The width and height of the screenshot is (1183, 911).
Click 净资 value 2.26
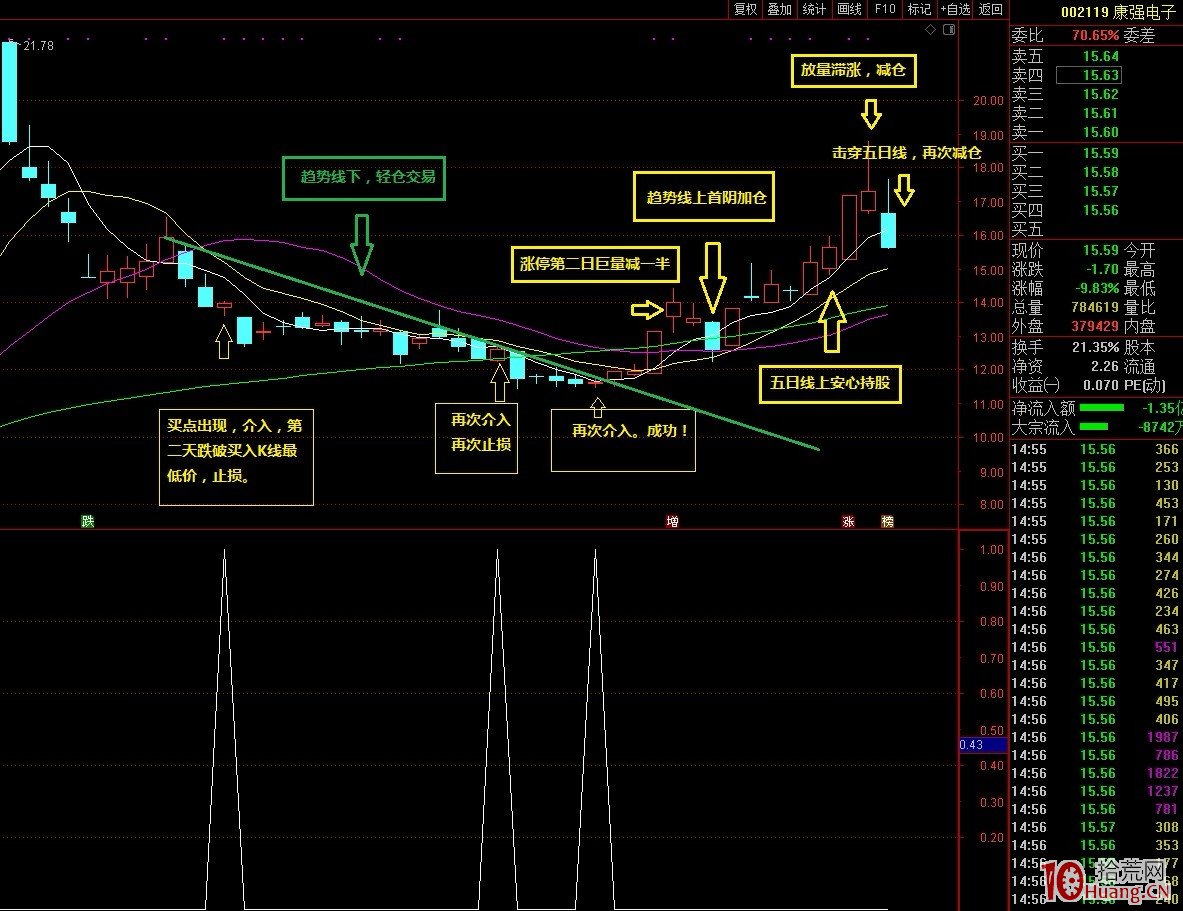click(x=1105, y=366)
